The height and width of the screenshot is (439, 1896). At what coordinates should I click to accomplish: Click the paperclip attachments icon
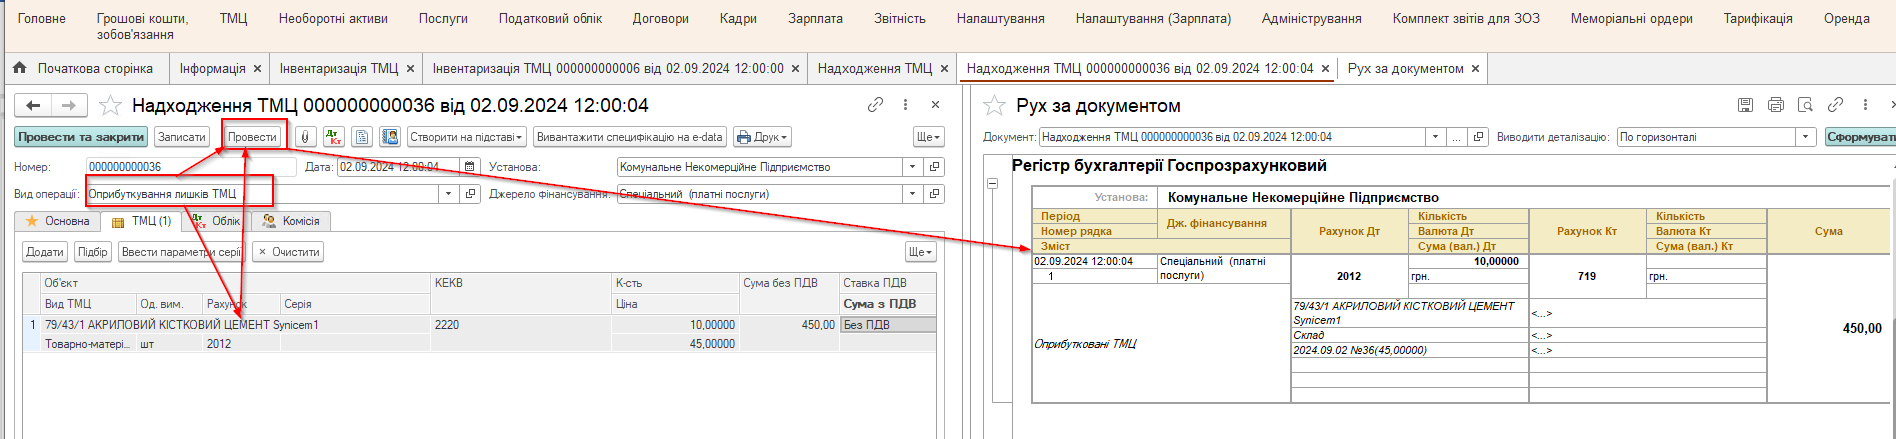pos(306,137)
